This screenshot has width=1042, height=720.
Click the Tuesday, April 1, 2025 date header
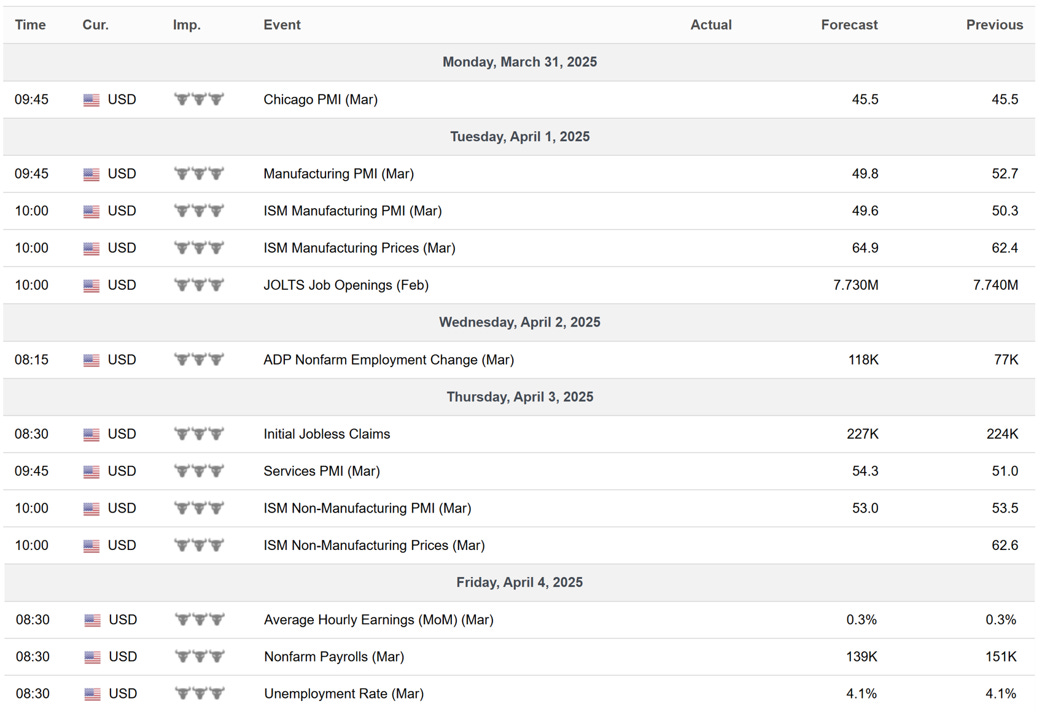(520, 137)
